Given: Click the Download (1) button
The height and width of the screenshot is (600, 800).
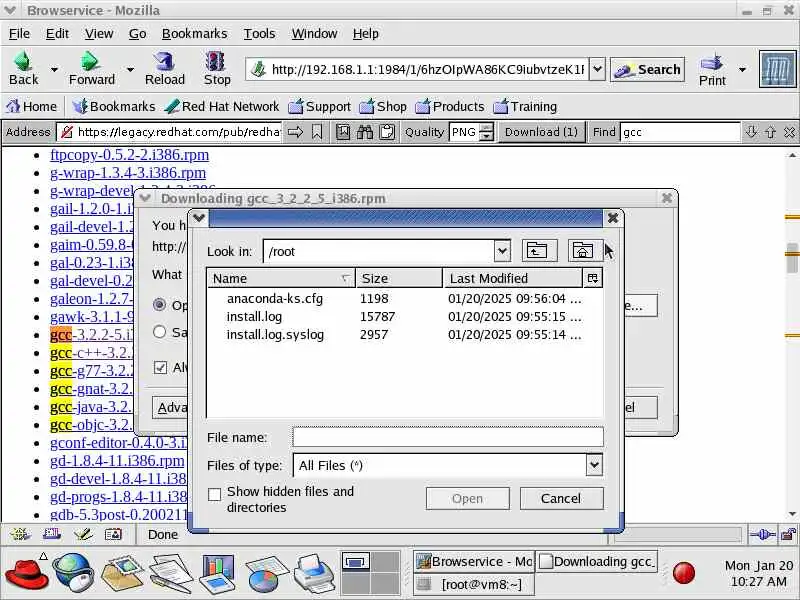Looking at the screenshot, I should 541,132.
